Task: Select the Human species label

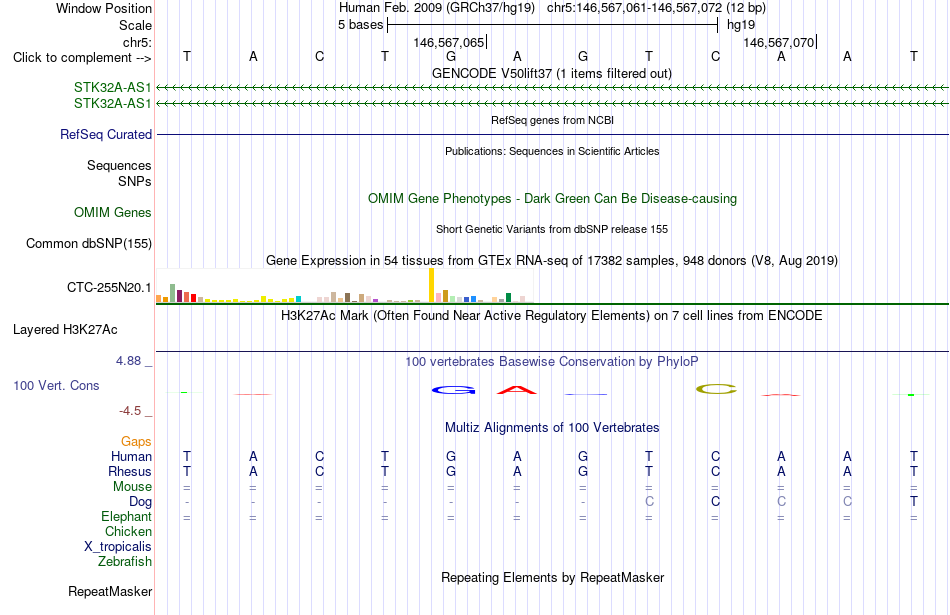Action: [131, 456]
